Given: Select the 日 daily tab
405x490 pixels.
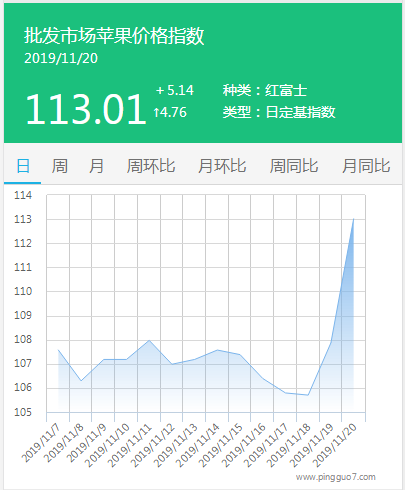Looking at the screenshot, I should pyautogui.click(x=23, y=166).
